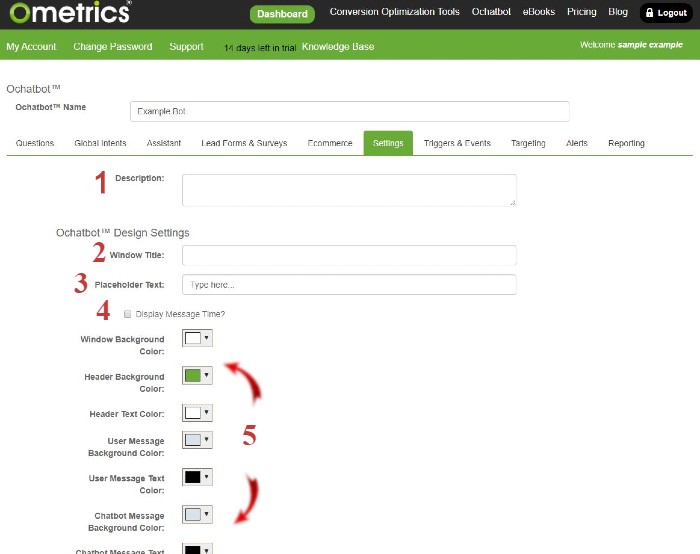Open the Alerts tab
This screenshot has width=700, height=554.
point(577,143)
